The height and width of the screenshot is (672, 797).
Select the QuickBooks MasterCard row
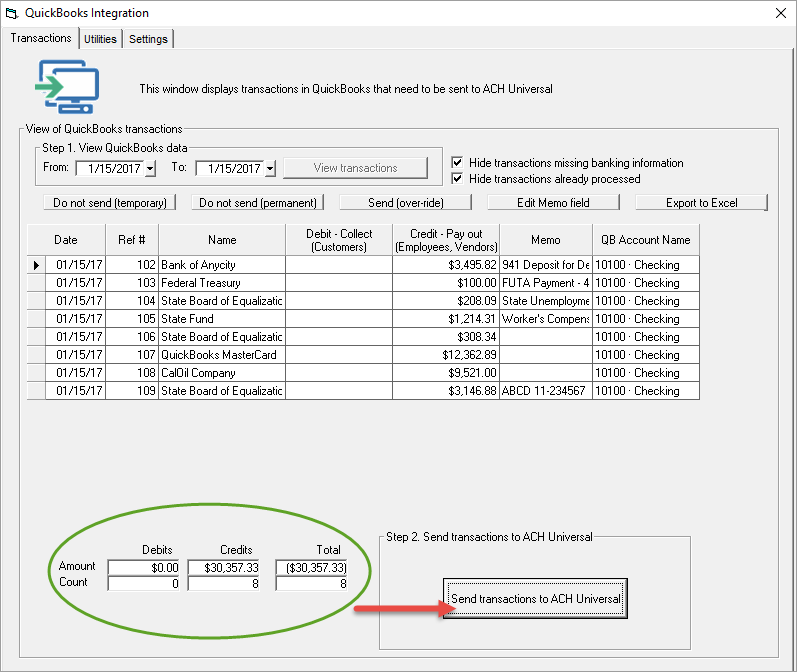(363, 355)
